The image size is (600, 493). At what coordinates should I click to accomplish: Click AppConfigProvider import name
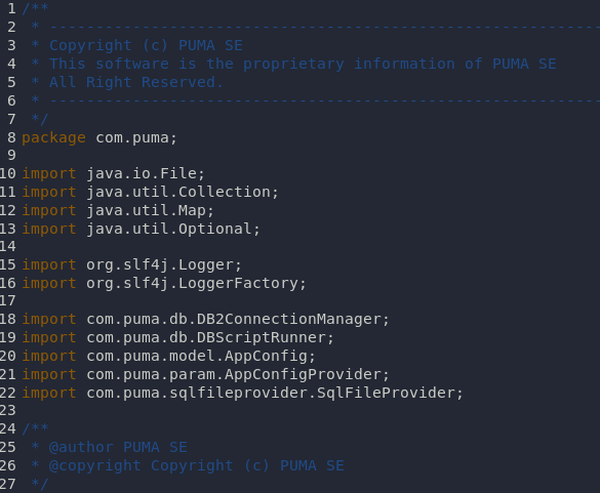point(303,374)
